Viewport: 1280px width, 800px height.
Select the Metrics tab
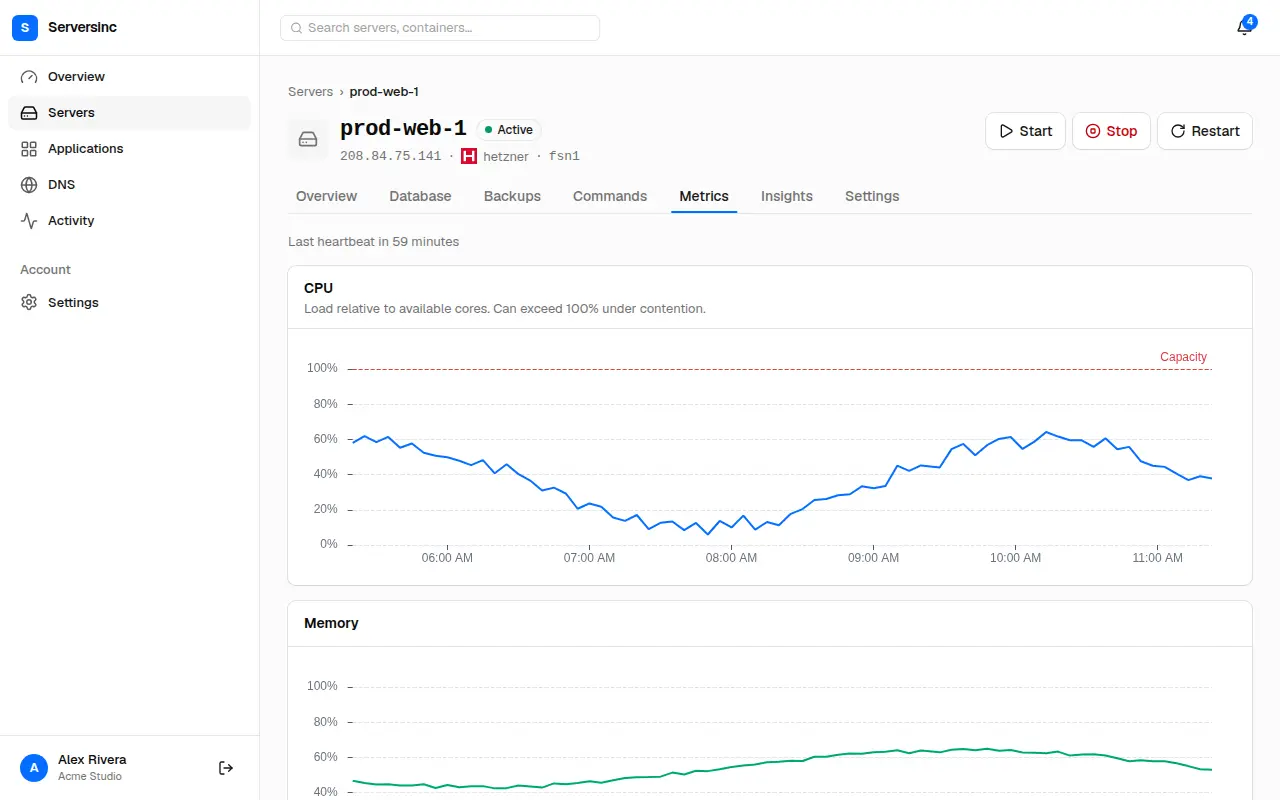[x=704, y=196]
